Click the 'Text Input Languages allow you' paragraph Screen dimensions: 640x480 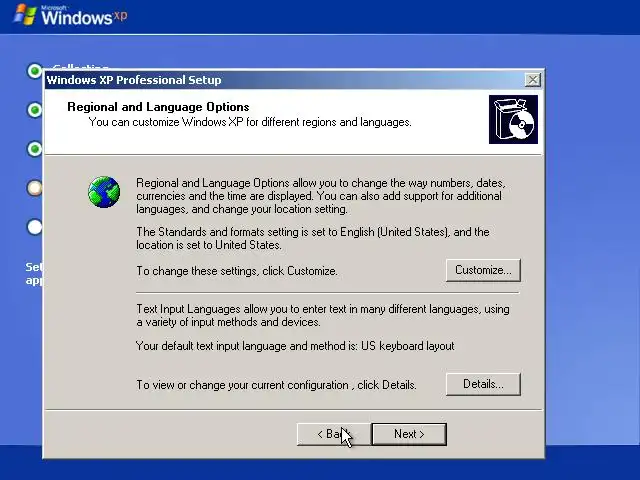323,316
